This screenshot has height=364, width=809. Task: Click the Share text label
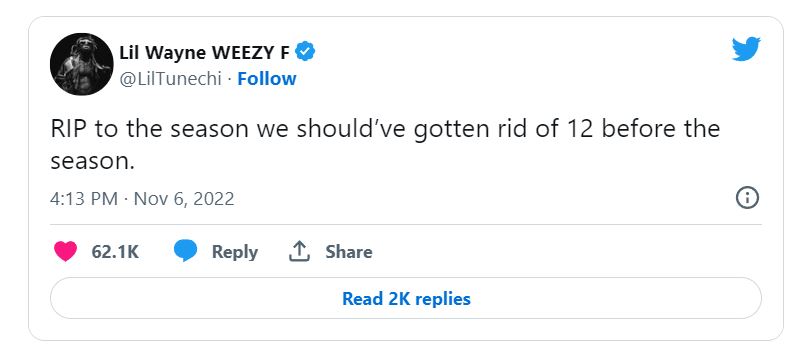349,252
